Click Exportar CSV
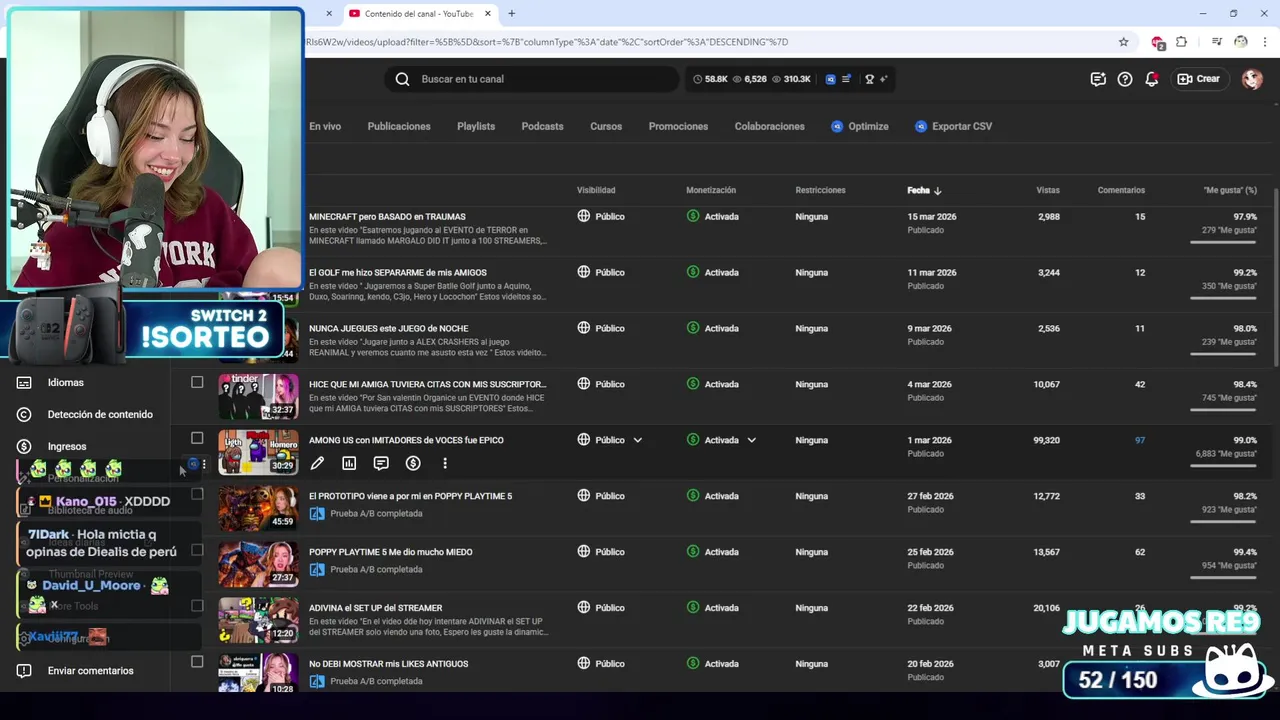Image resolution: width=1280 pixels, height=720 pixels. [x=953, y=126]
